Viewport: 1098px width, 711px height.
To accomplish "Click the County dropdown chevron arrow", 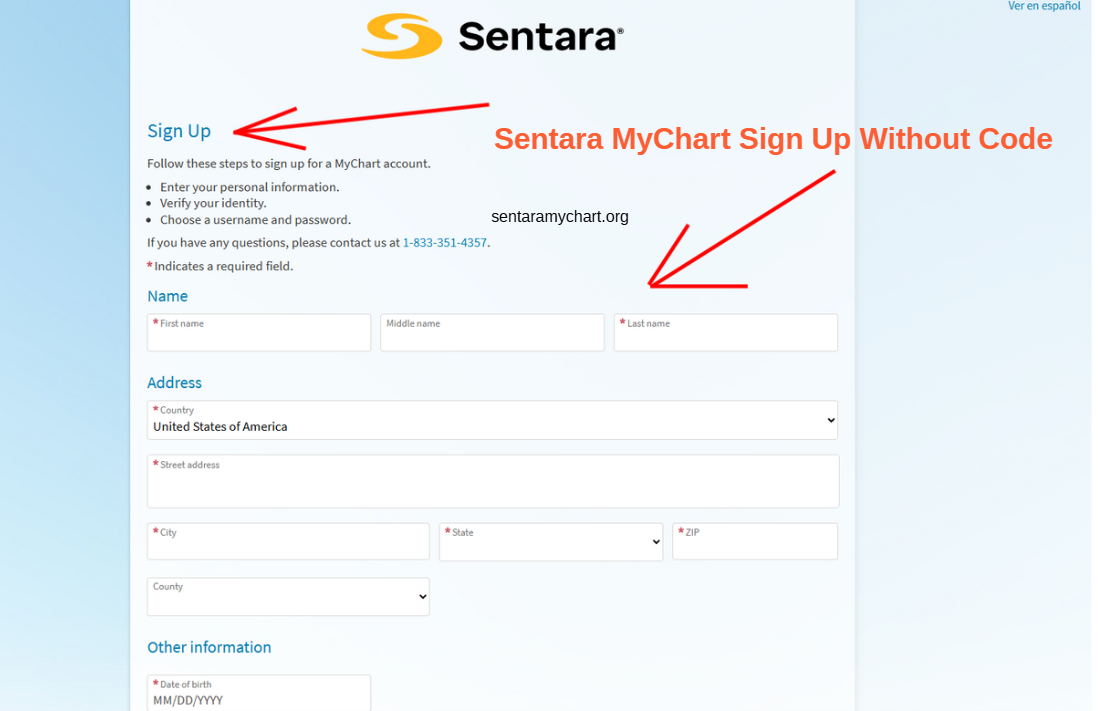I will click(422, 597).
